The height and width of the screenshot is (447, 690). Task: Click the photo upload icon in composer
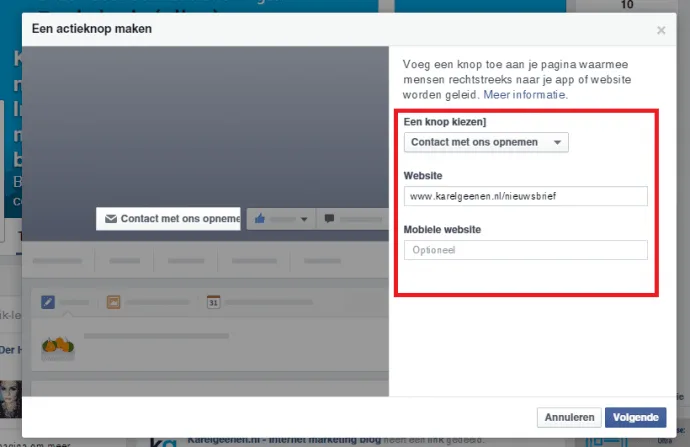[x=114, y=302]
